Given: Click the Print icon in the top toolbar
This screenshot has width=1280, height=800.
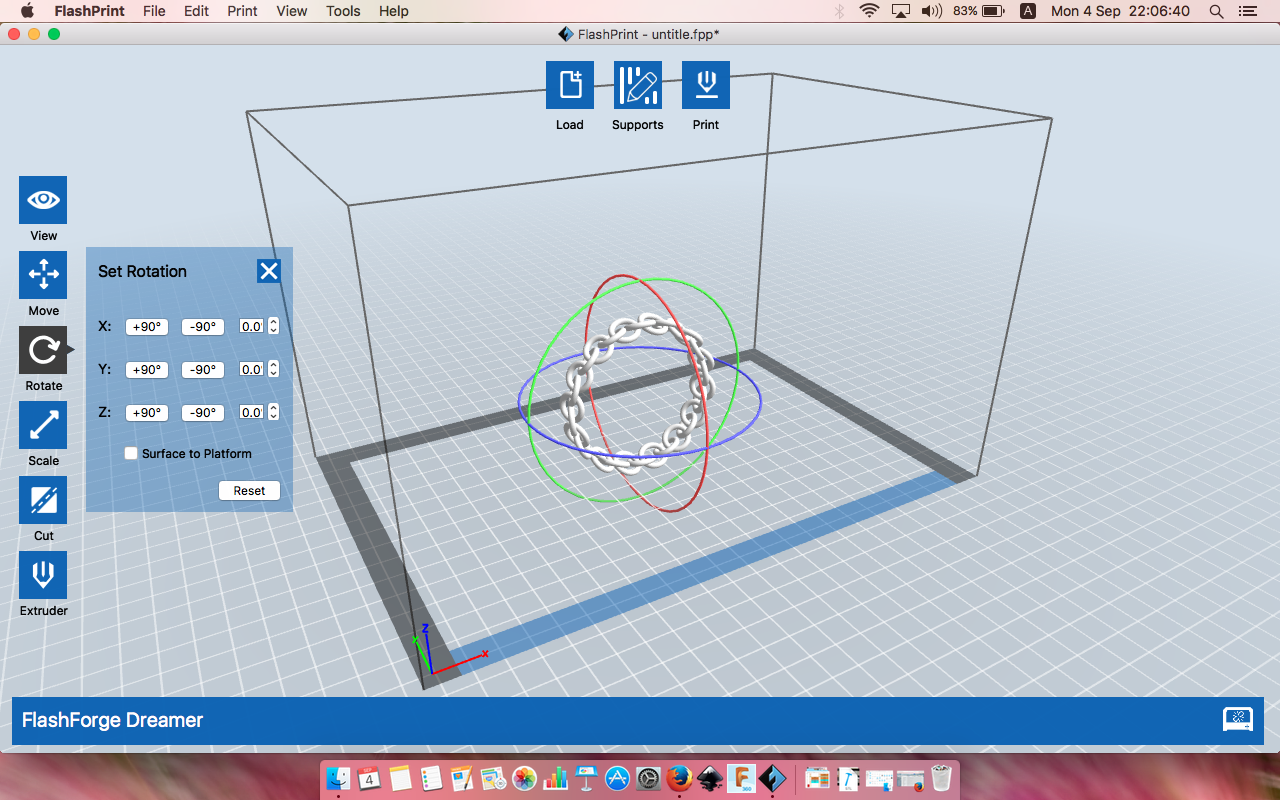Looking at the screenshot, I should click(706, 85).
